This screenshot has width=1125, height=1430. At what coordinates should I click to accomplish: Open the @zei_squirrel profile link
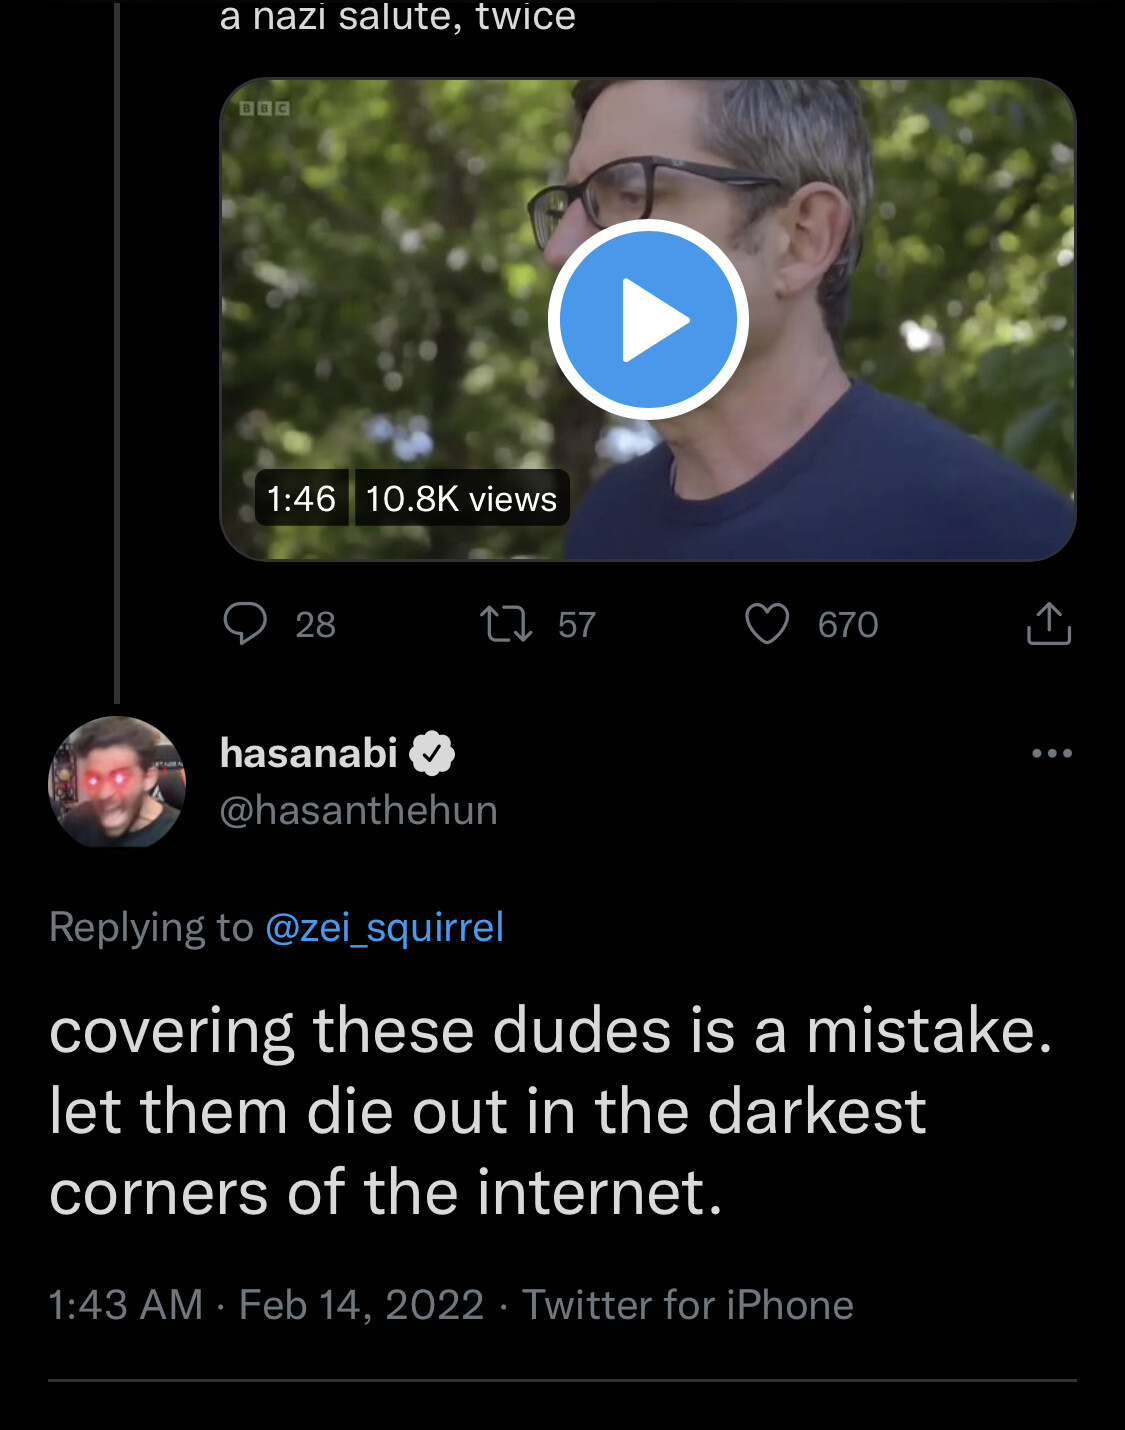tap(384, 927)
